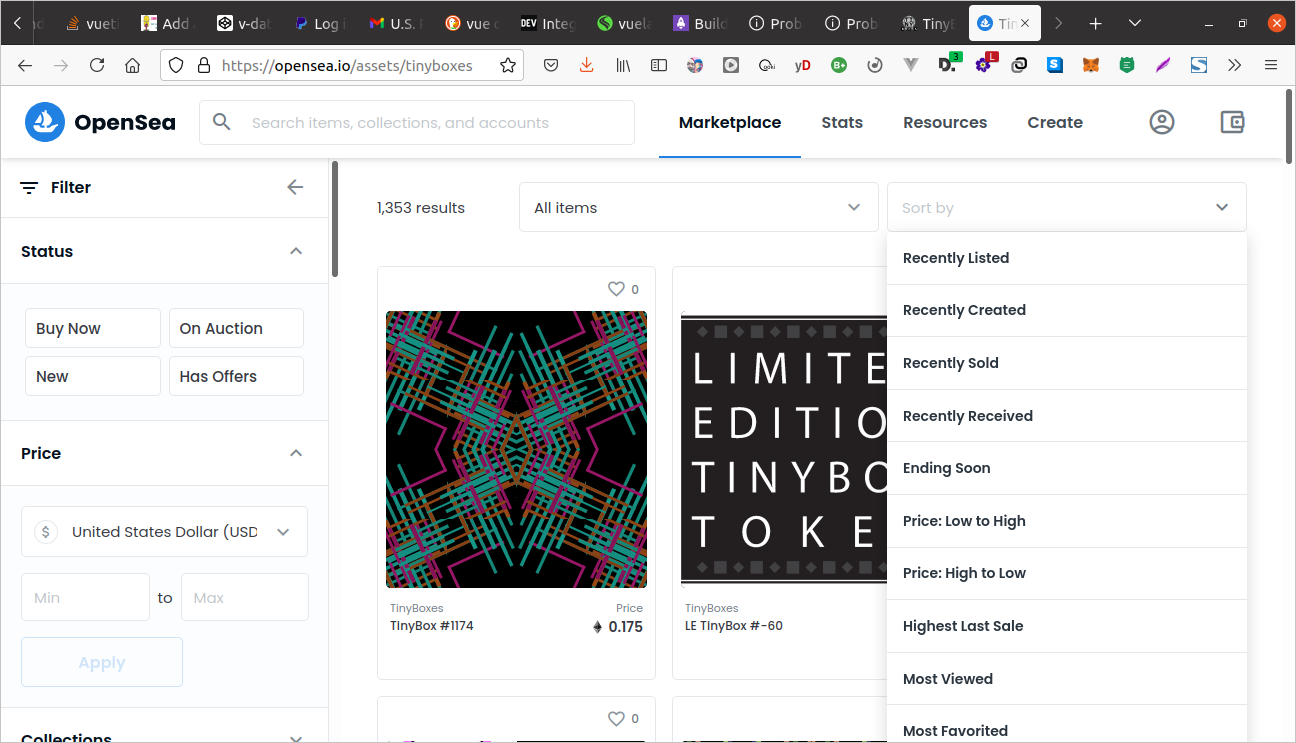Sort by Most Viewed

tap(1066, 679)
